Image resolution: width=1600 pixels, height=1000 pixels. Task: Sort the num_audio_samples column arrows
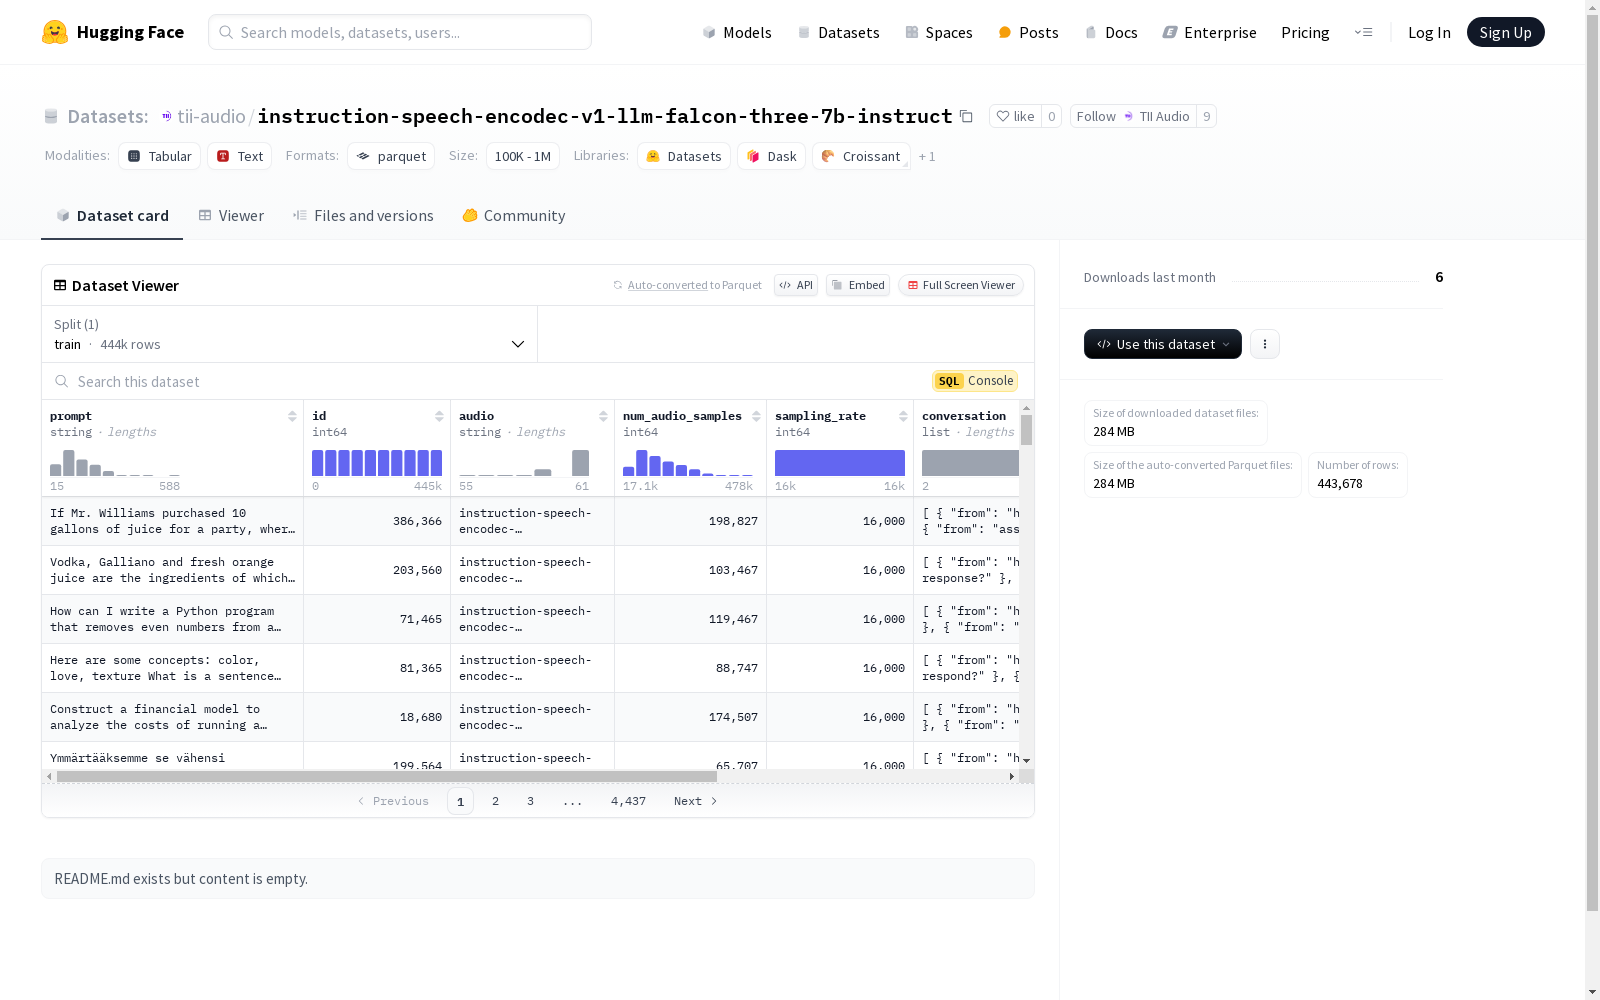pyautogui.click(x=756, y=416)
